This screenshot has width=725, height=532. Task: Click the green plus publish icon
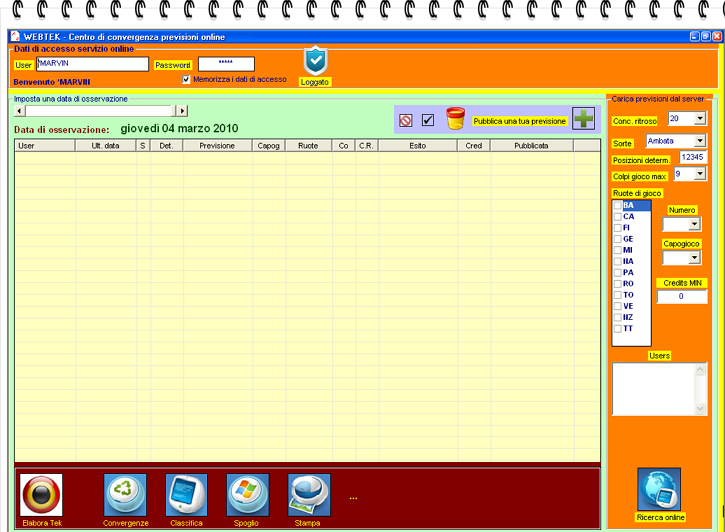[584, 119]
